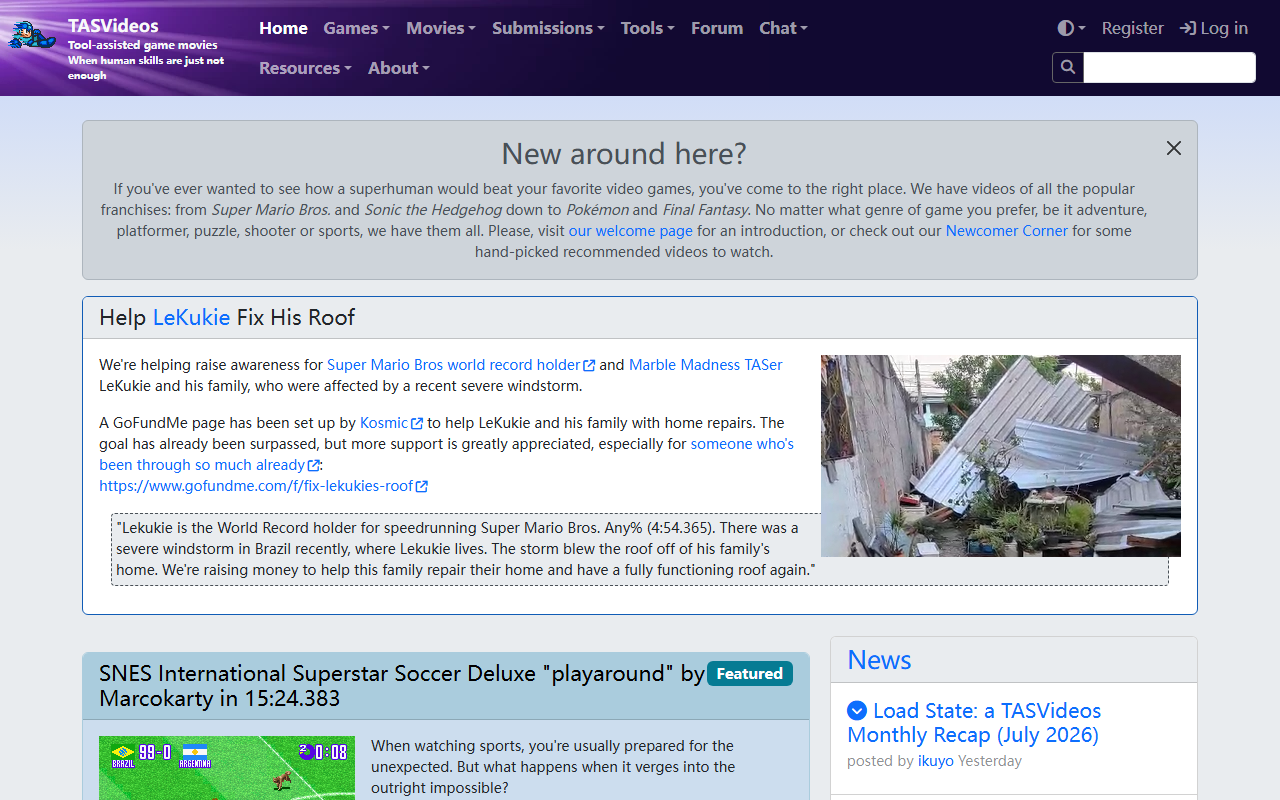
Task: Click the Load State news chevron icon
Action: tap(857, 711)
